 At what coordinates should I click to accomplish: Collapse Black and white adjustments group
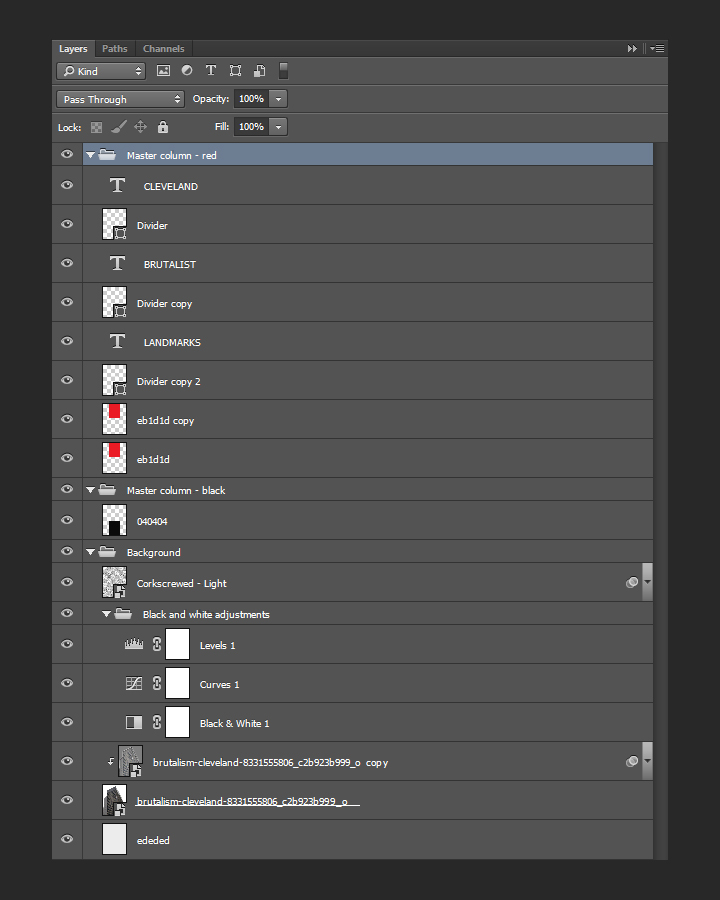[106, 614]
